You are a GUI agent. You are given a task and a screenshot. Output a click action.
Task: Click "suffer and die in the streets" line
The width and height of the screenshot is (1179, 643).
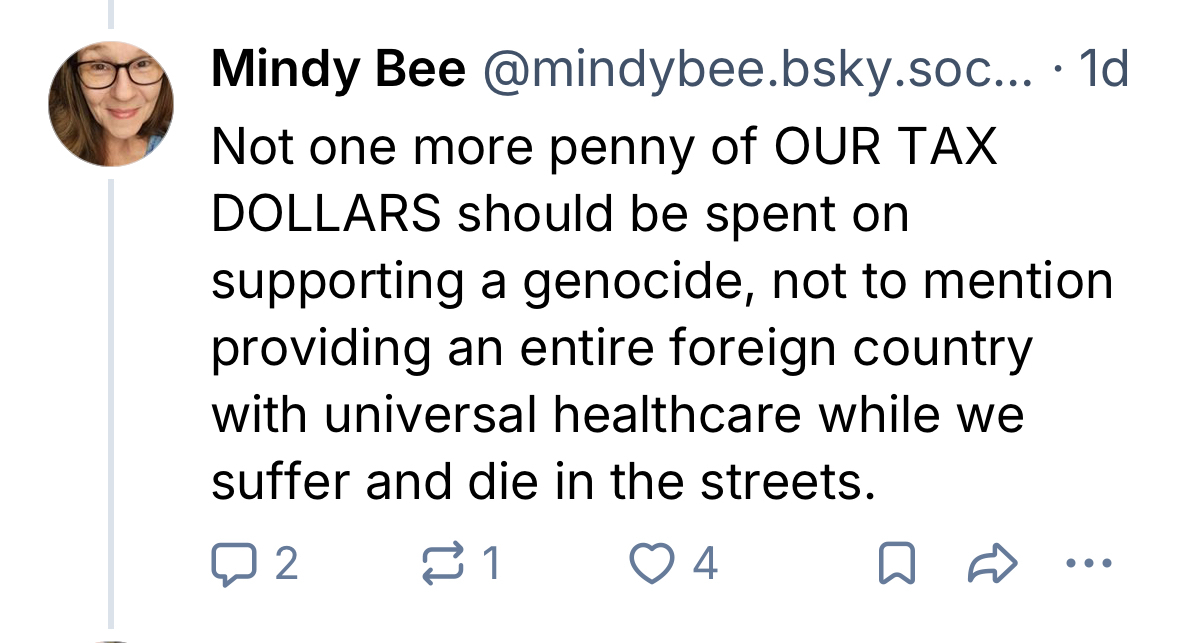537,484
